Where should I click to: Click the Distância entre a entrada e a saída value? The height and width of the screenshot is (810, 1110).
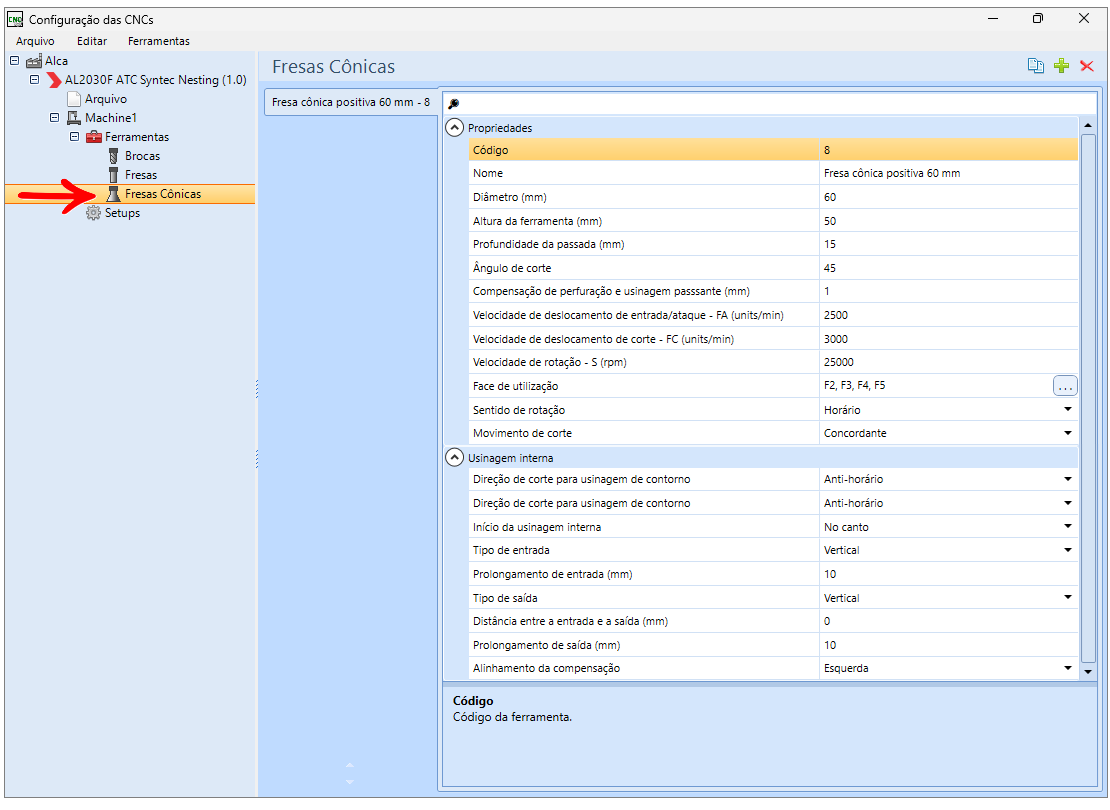point(949,621)
